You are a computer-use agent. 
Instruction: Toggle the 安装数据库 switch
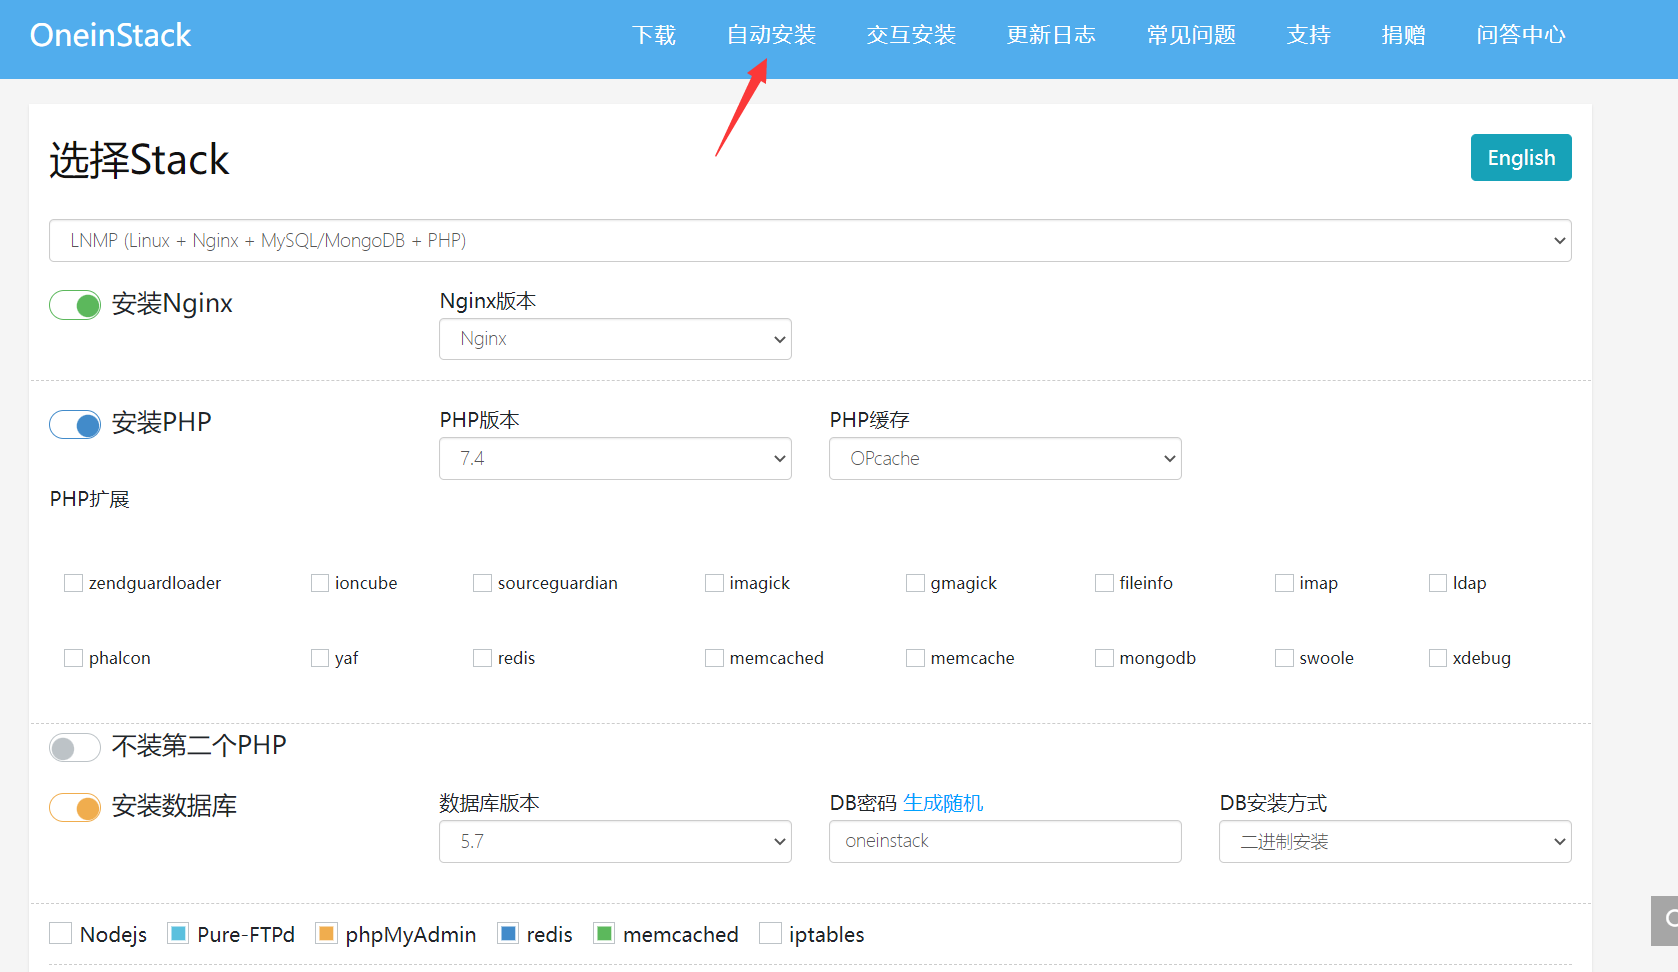(x=75, y=808)
